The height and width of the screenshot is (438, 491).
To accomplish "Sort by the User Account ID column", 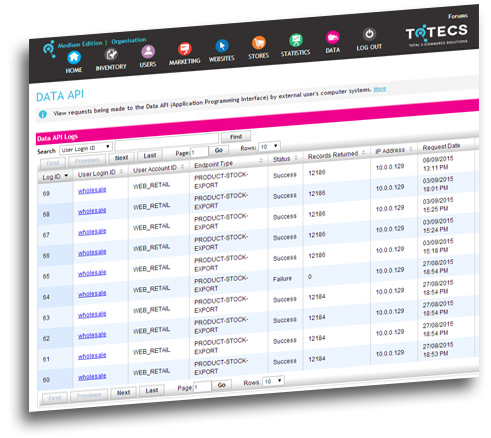I will (158, 168).
